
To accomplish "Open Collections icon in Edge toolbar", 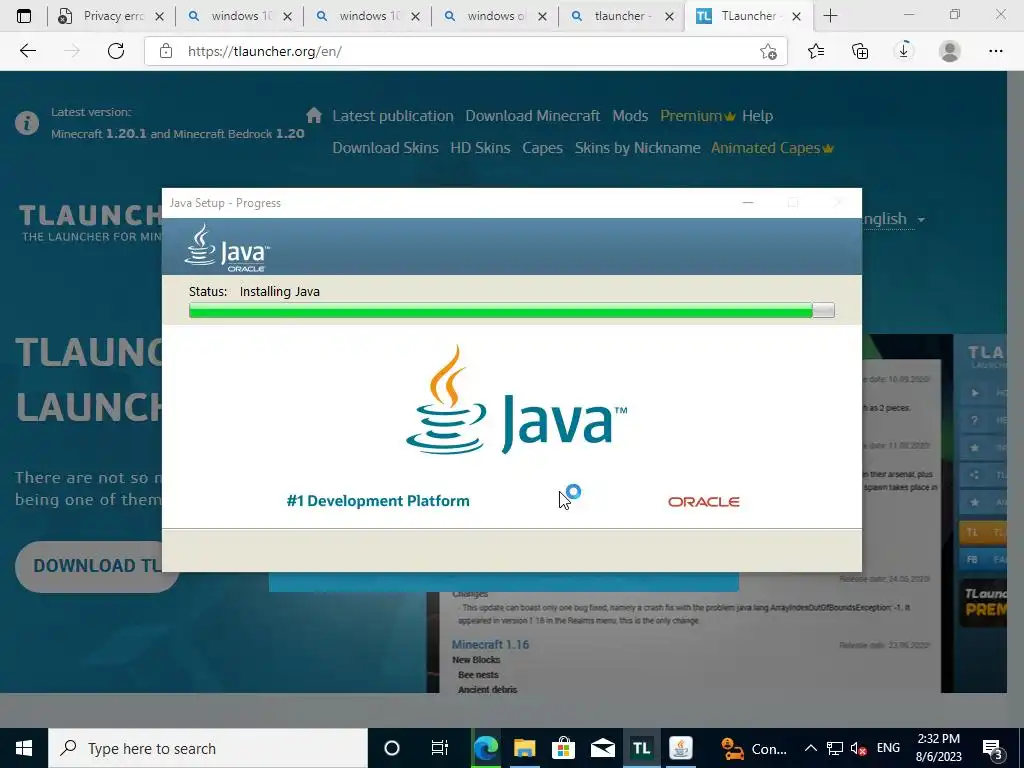I will coord(860,51).
